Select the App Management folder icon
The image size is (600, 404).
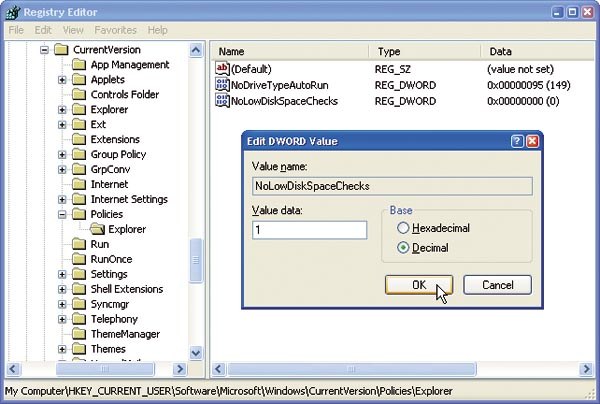pos(79,65)
